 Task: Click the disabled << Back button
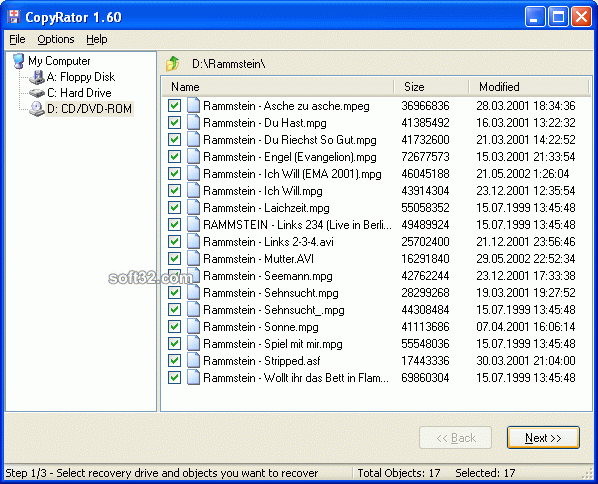[x=455, y=437]
